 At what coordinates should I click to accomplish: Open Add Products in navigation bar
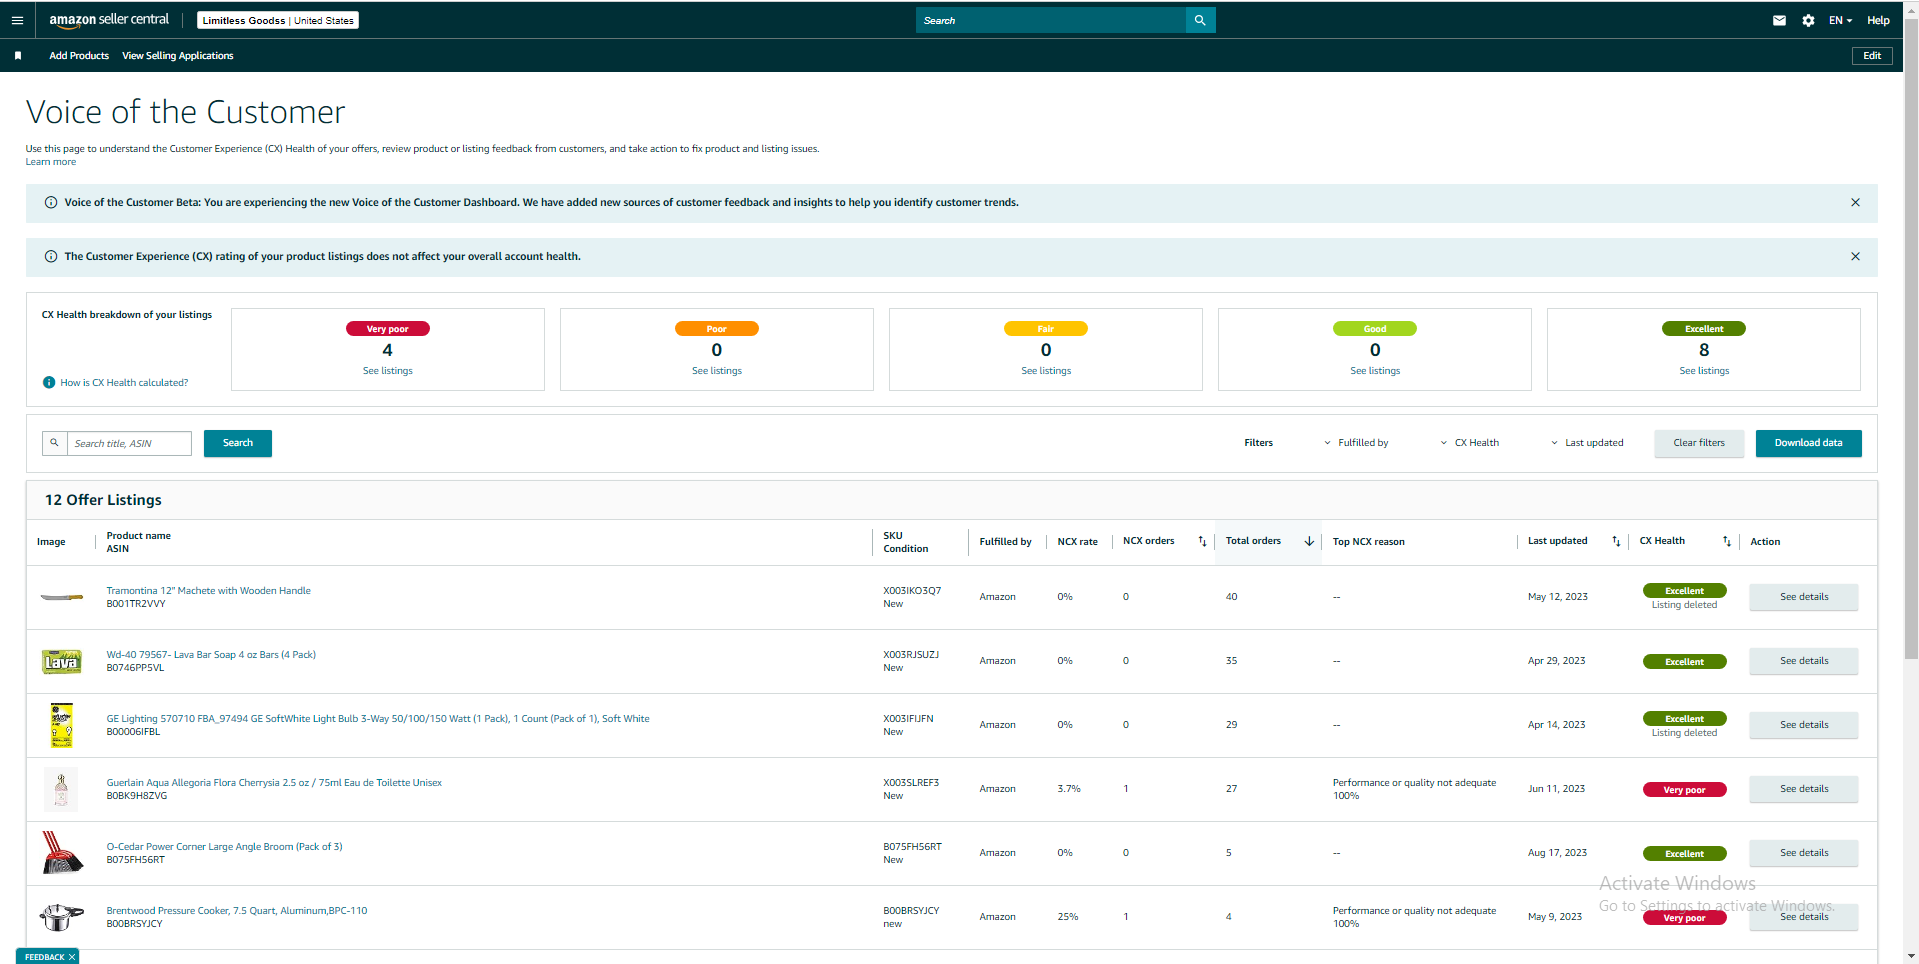pyautogui.click(x=79, y=56)
